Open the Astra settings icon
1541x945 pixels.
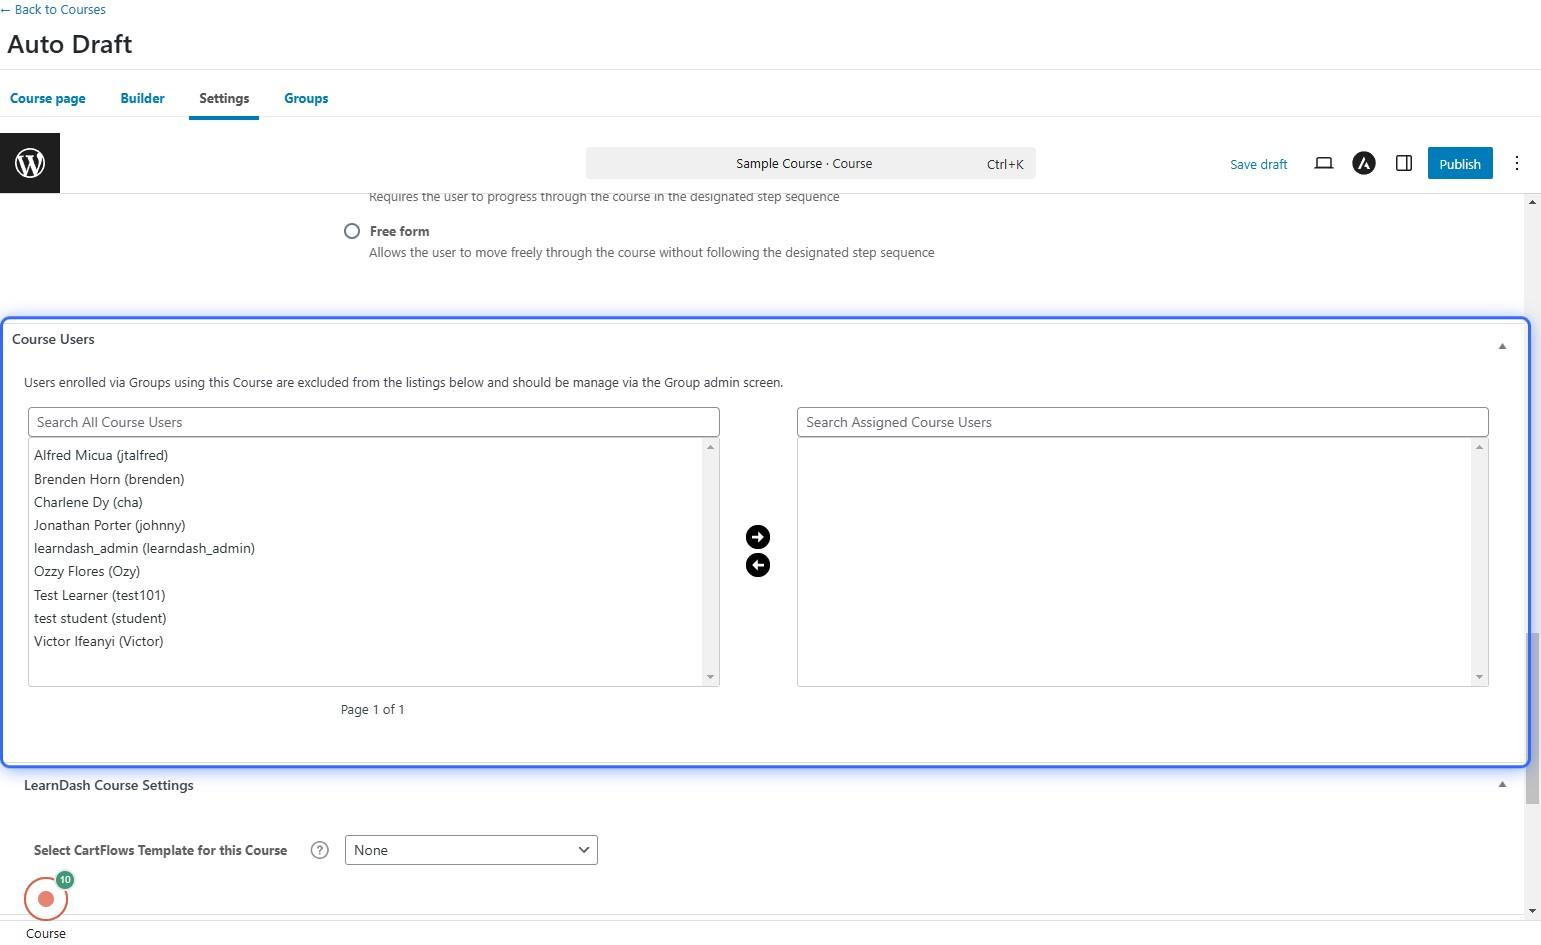tap(1363, 163)
